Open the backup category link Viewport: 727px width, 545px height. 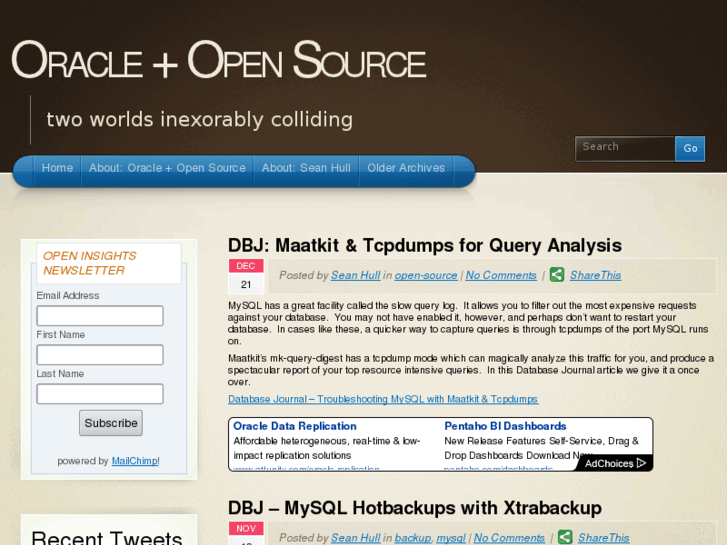point(413,538)
